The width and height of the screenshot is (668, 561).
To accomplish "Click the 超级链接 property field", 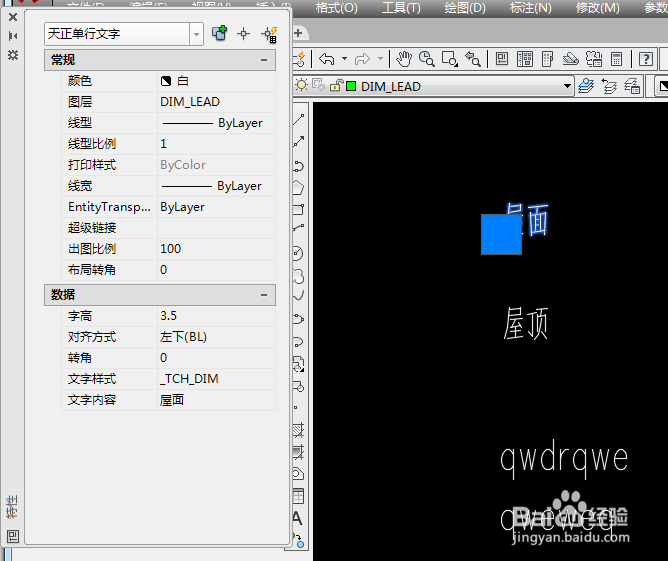I will pos(216,228).
